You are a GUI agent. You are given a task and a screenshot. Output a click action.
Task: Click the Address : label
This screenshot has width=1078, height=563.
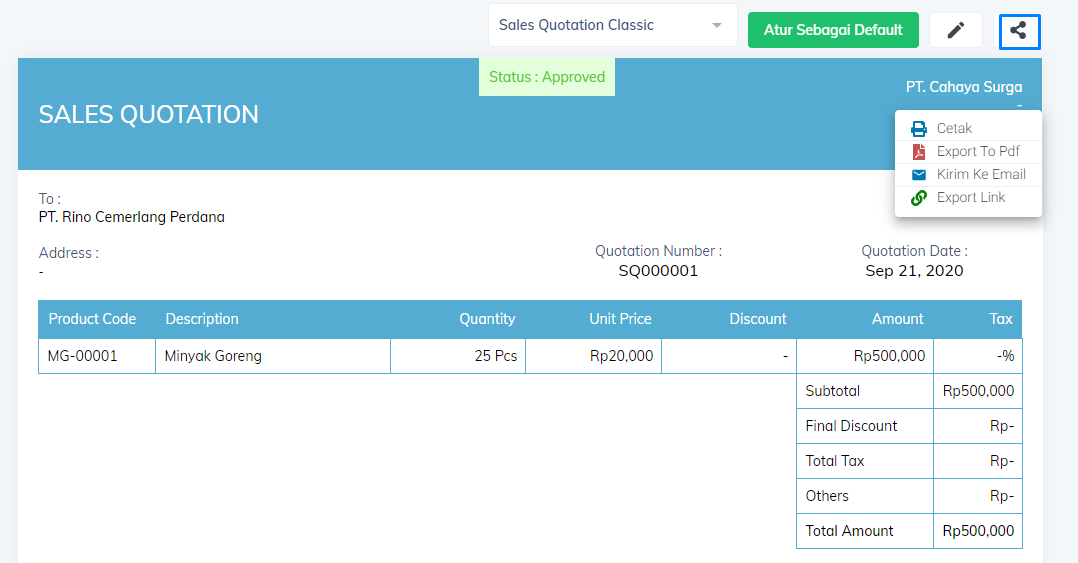[69, 253]
